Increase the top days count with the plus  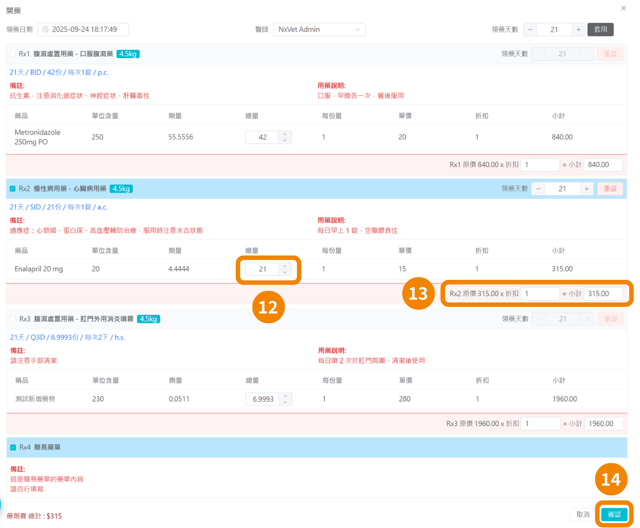click(578, 29)
